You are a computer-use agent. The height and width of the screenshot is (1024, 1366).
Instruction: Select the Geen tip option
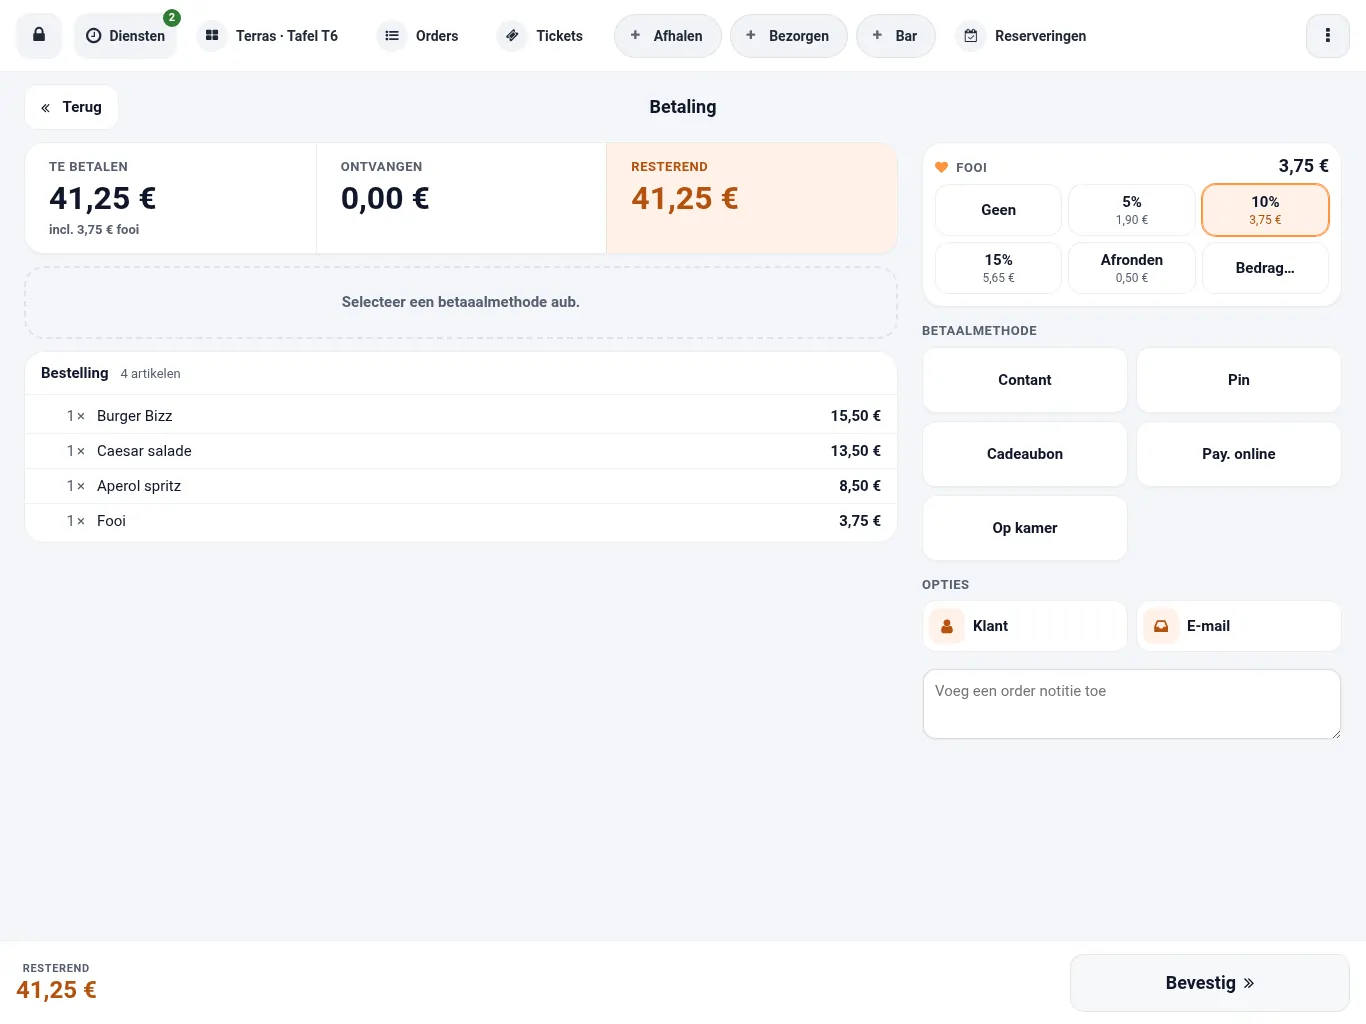[998, 210]
